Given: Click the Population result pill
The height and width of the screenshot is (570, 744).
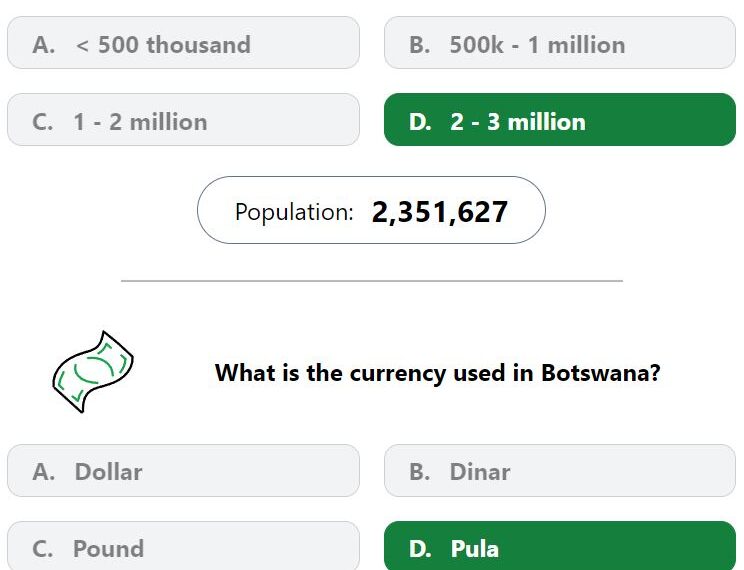Looking at the screenshot, I should coord(371,210).
